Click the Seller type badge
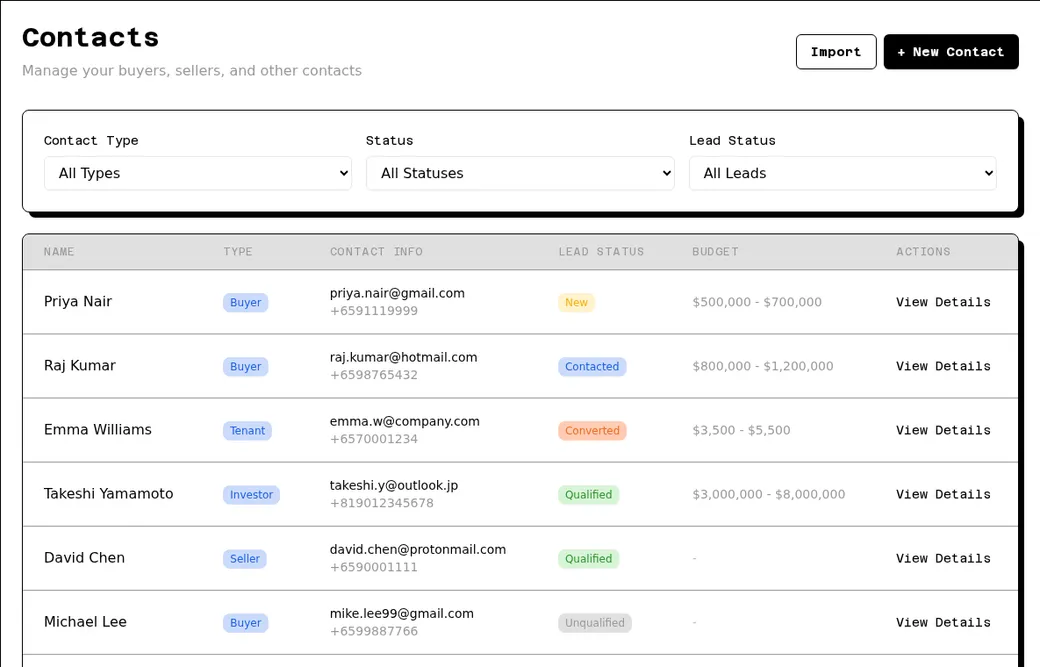Screen dimensions: 1040x667 pos(245,559)
